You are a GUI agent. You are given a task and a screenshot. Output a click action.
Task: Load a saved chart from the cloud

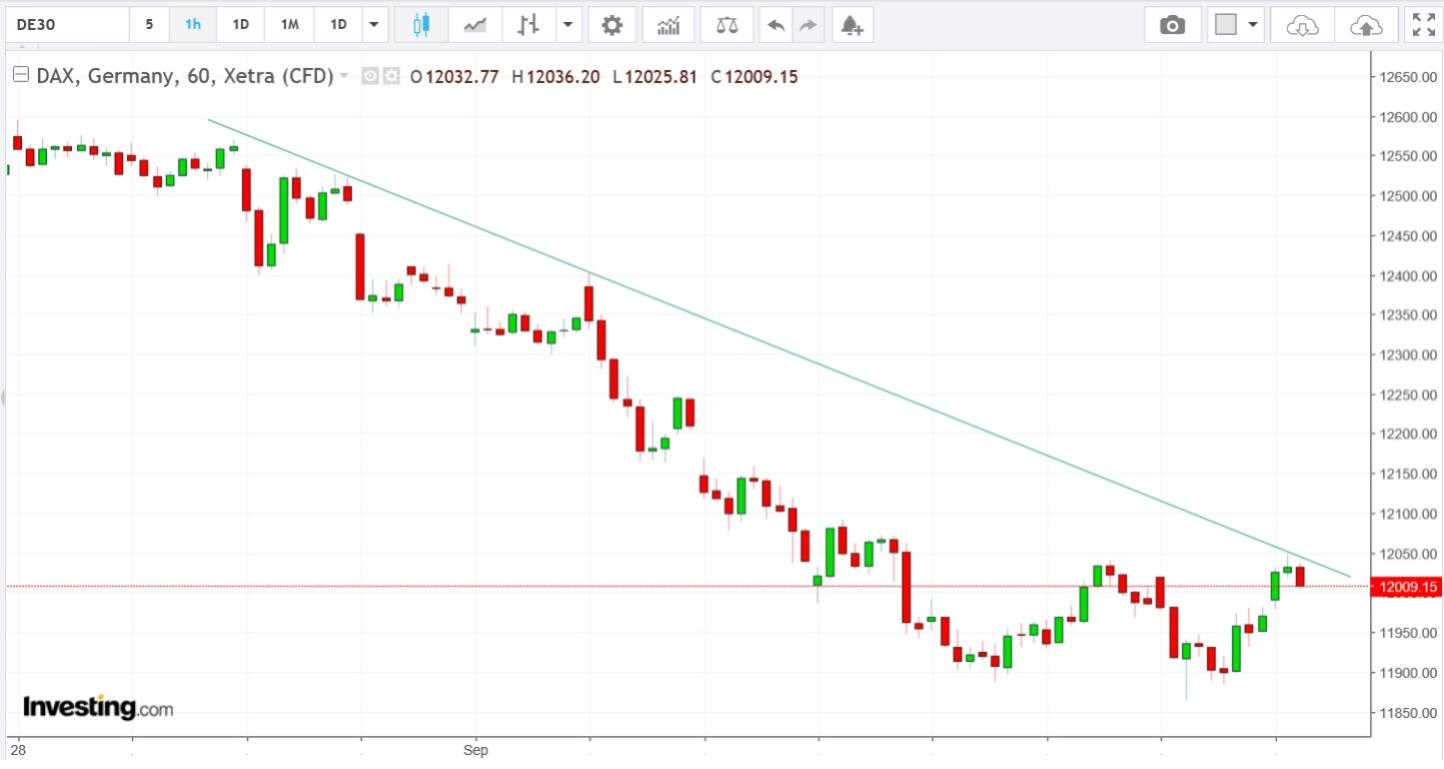click(x=1303, y=24)
